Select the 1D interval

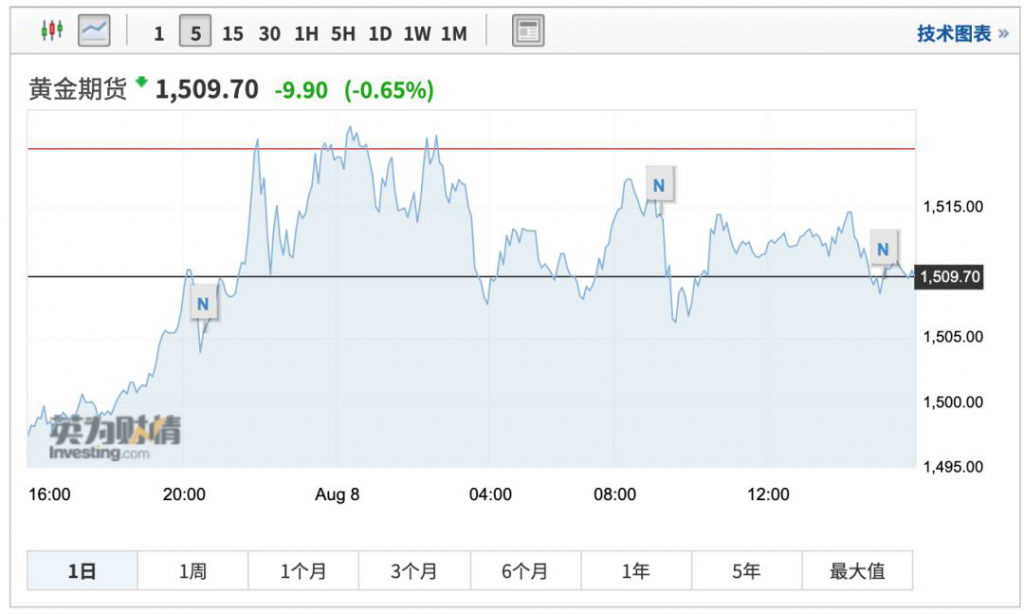[380, 33]
